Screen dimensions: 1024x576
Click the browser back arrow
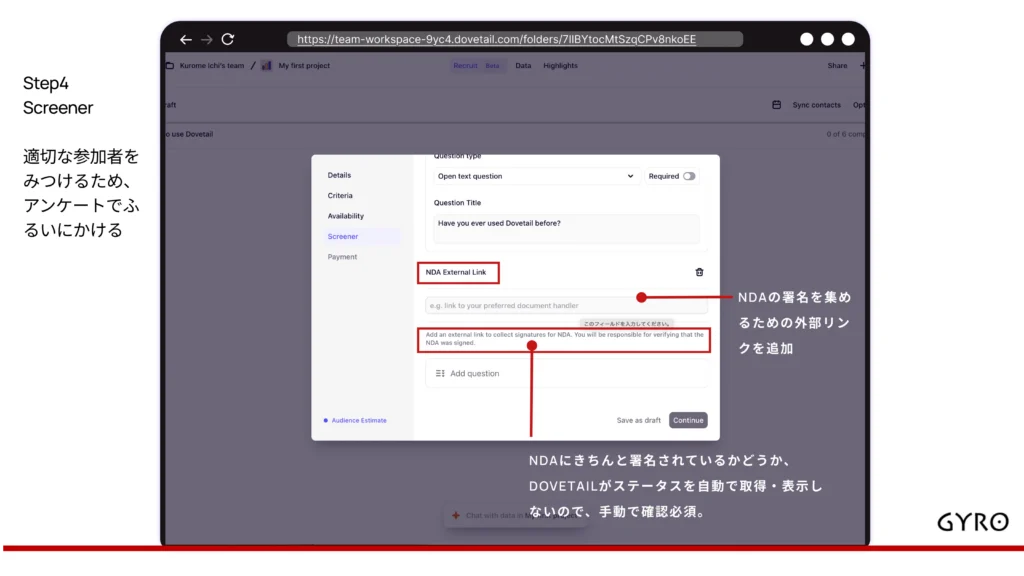pos(185,39)
